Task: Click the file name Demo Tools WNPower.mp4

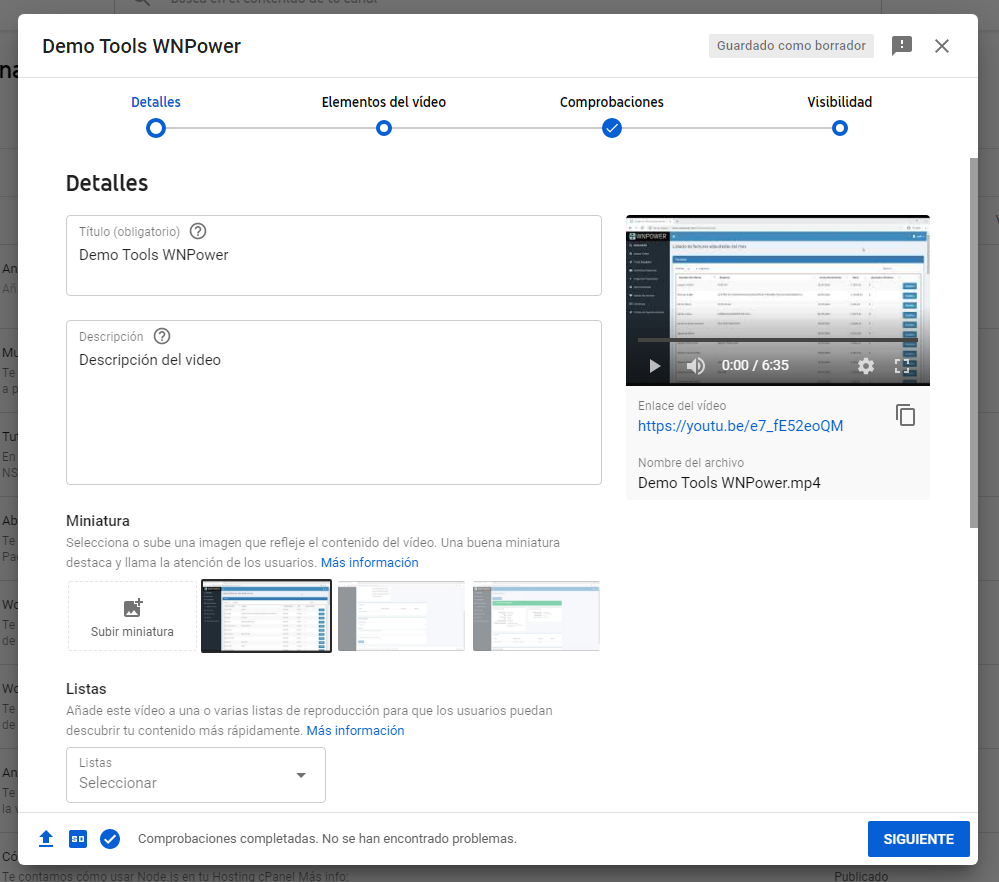Action: (x=729, y=482)
